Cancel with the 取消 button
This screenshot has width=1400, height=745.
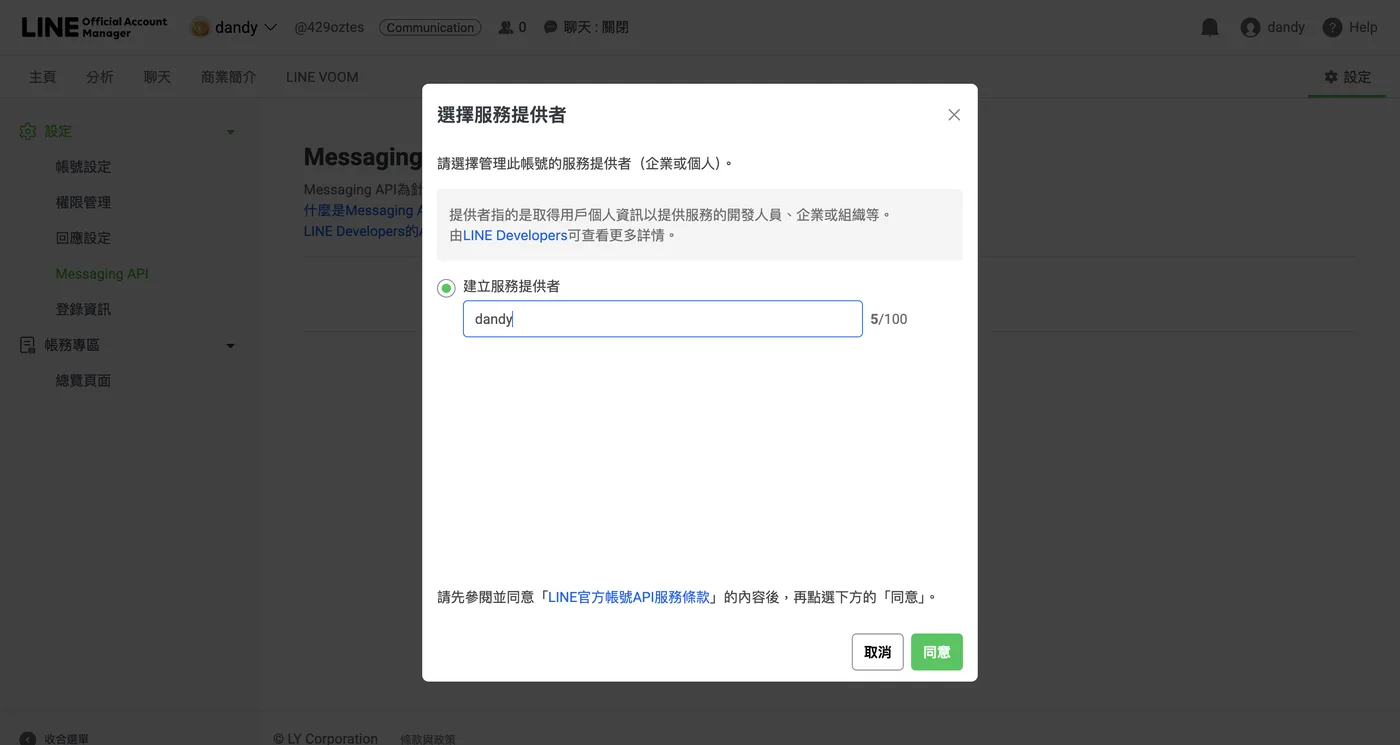(x=878, y=652)
